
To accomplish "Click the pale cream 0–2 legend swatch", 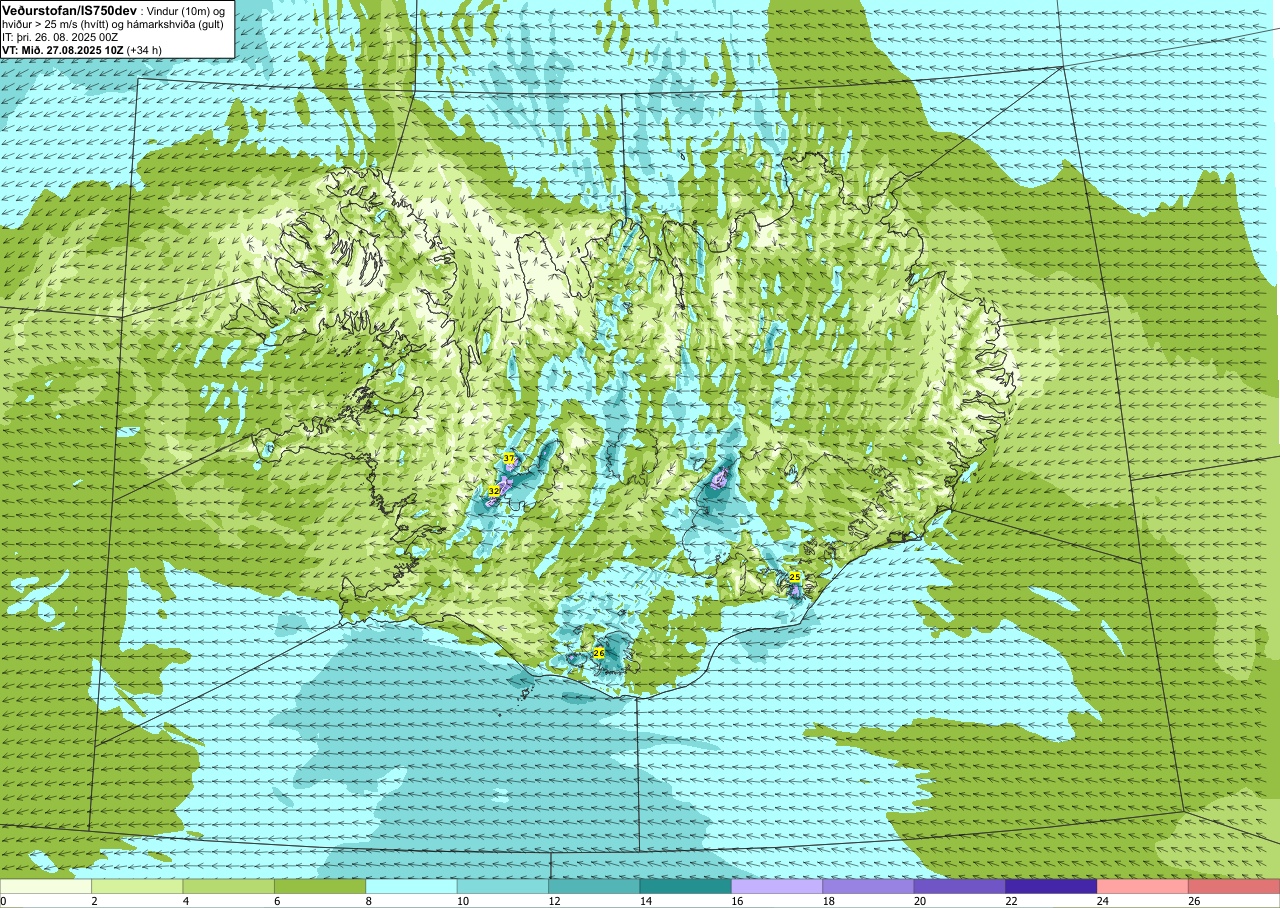I will (x=46, y=887).
